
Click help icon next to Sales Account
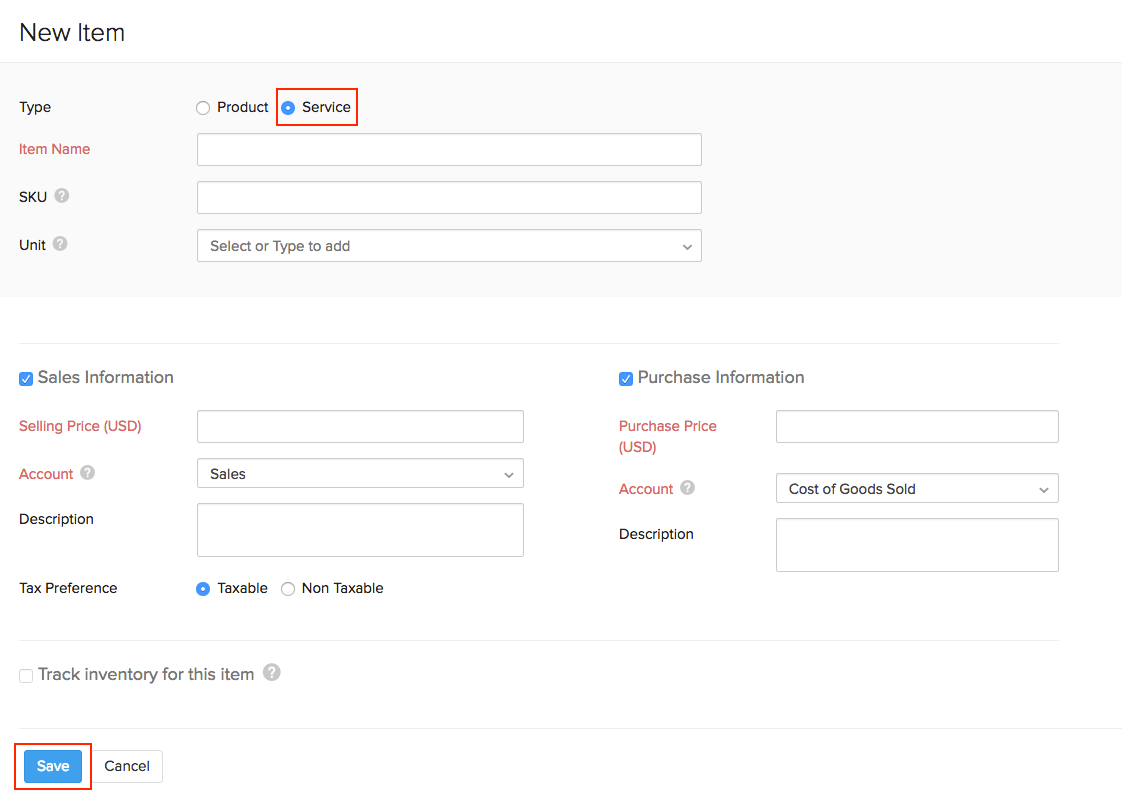coord(88,473)
